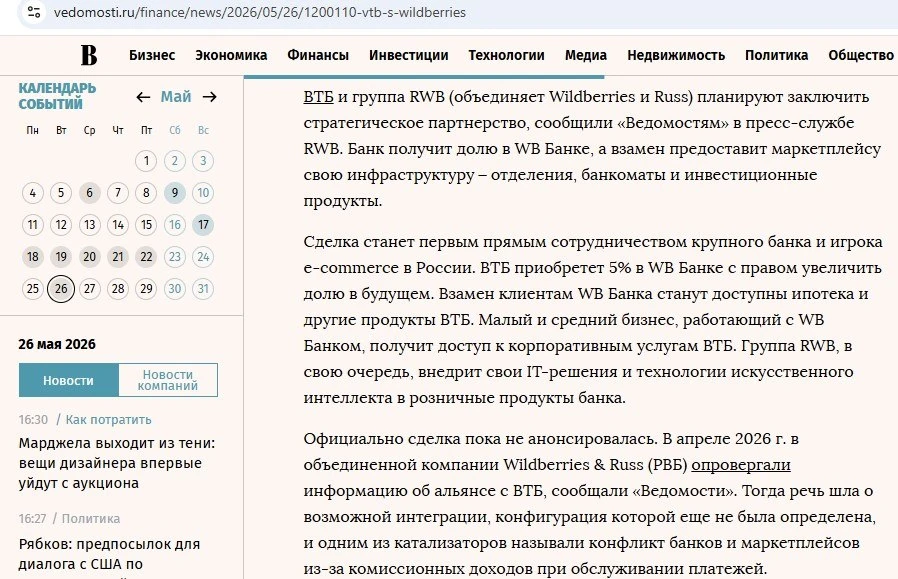Select May 21 in calendar
898x579 pixels.
118,257
